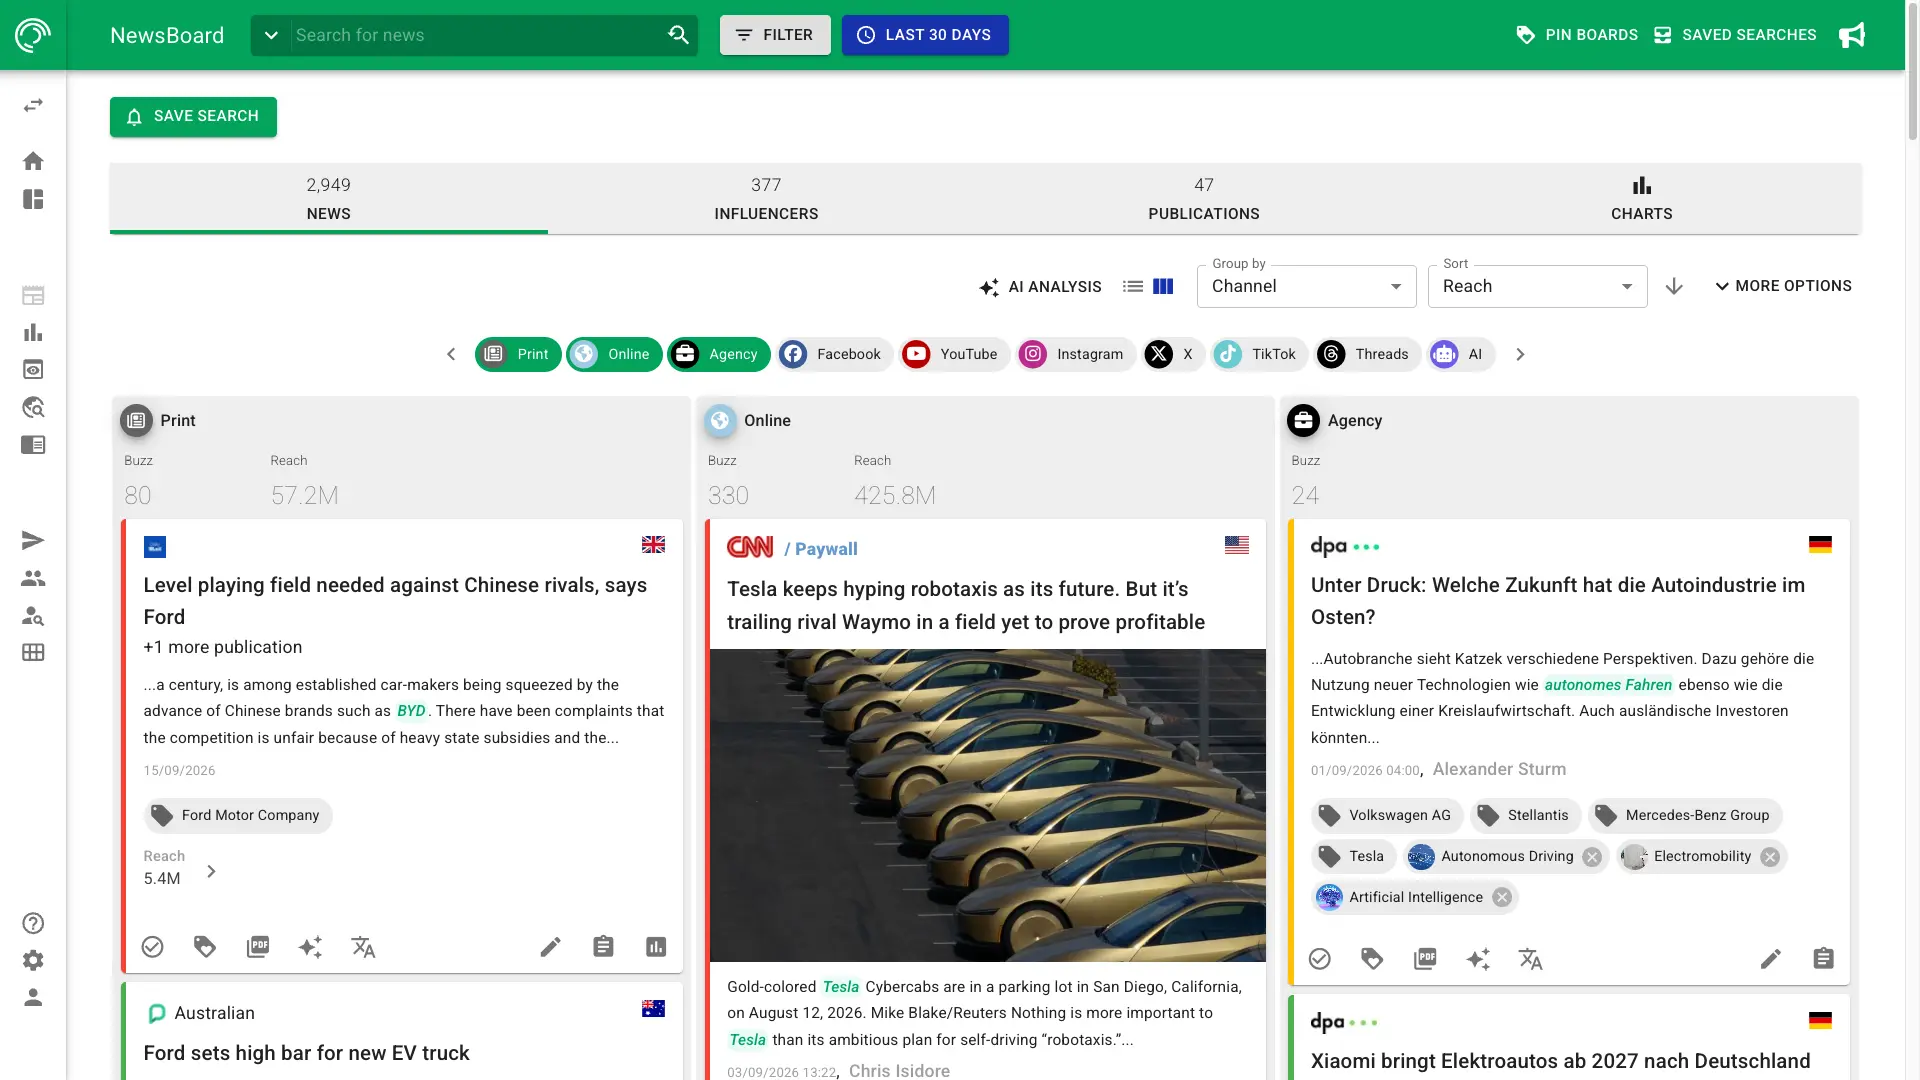1920x1080 pixels.
Task: Switch to the NEWS tab
Action: pyautogui.click(x=329, y=199)
